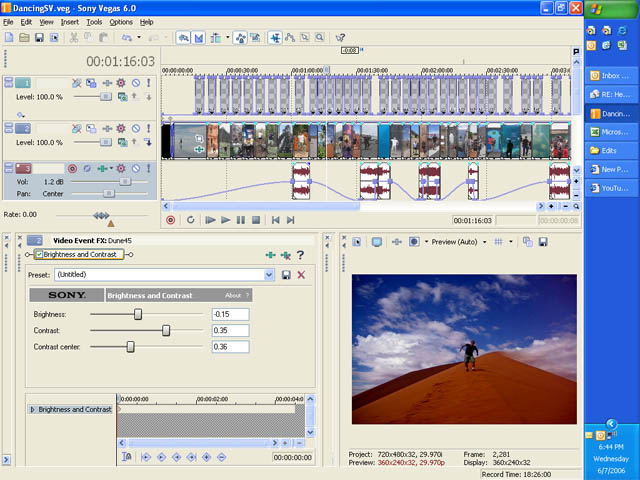Click the Brightness value input field
This screenshot has height=480, width=640.
(230, 314)
